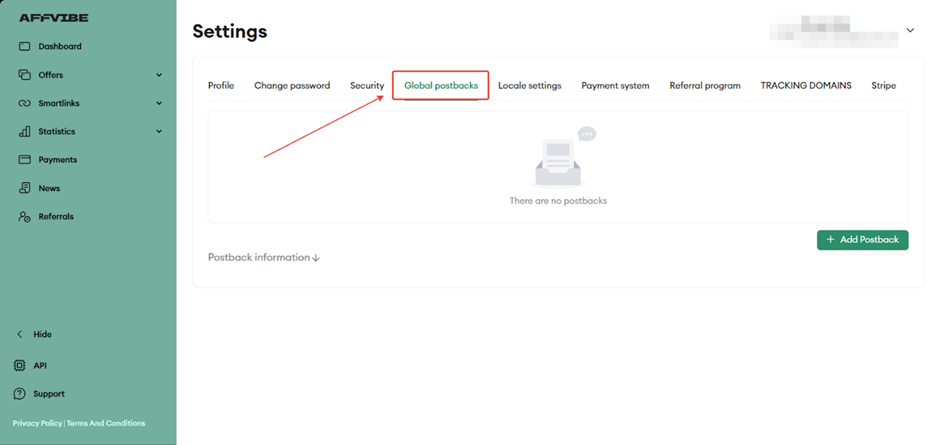Select the TRACKING DOMAINS tab
The image size is (940, 445).
point(805,86)
